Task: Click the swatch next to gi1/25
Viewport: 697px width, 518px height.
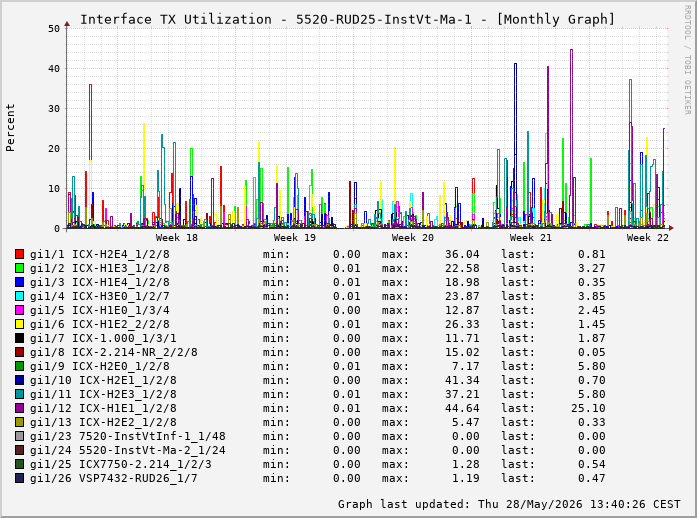Action: click(x=19, y=464)
